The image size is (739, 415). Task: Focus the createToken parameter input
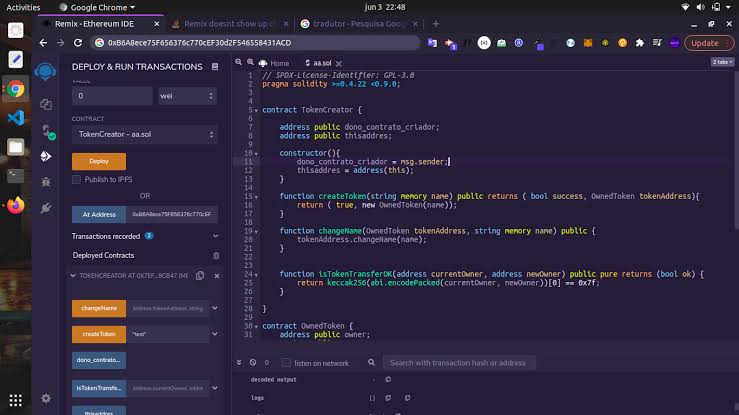[168, 334]
